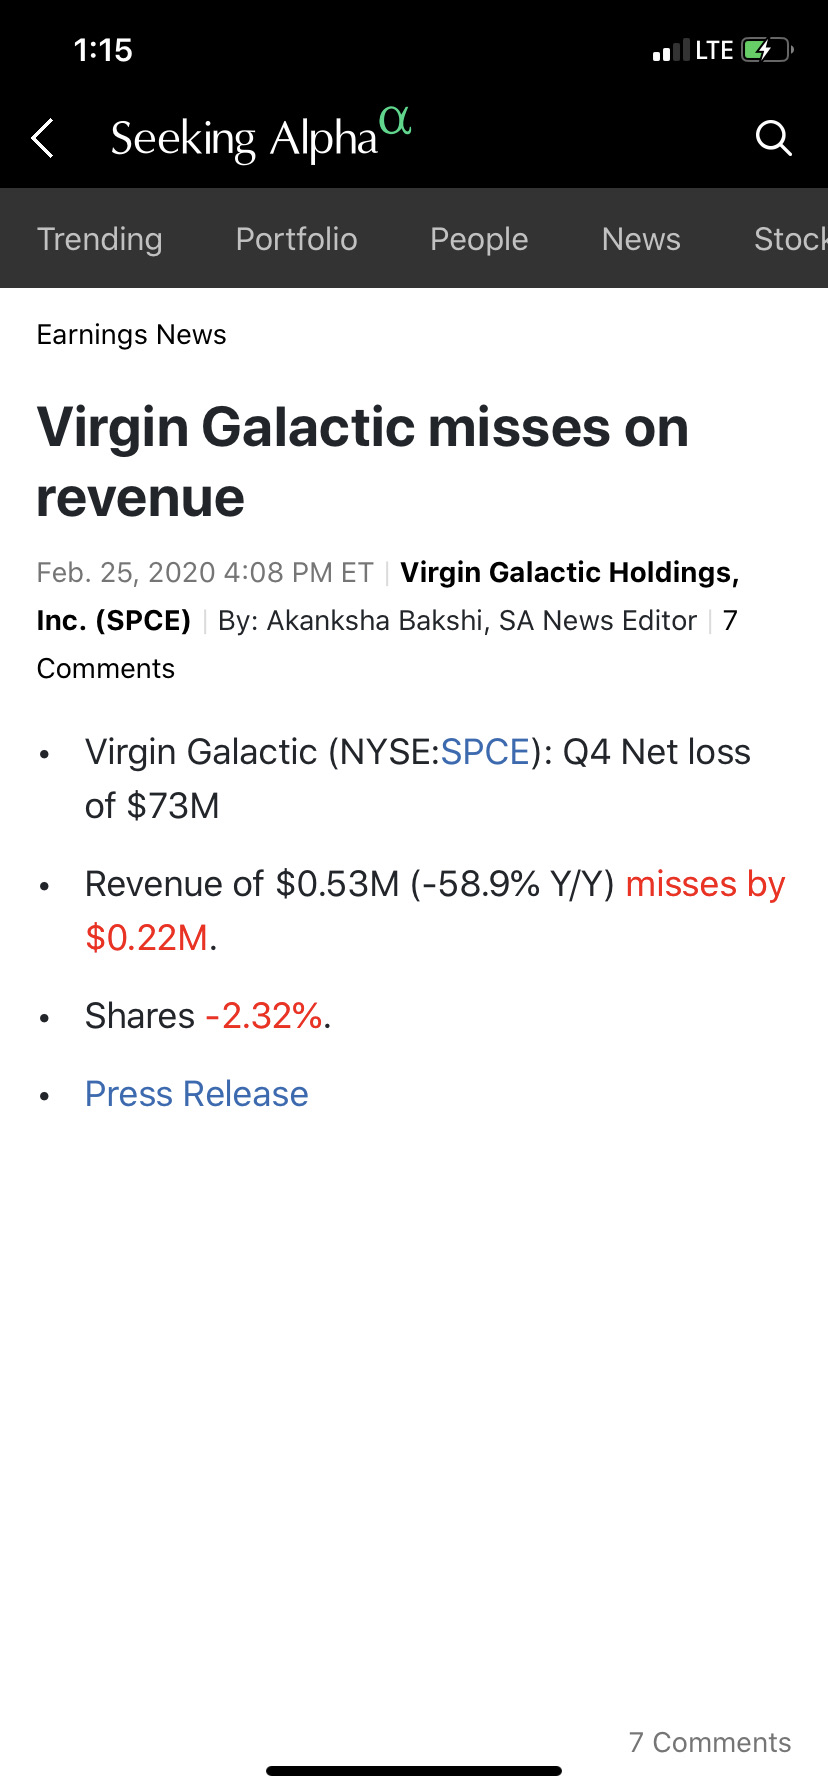Select the News tab
828x1792 pixels.
point(641,239)
